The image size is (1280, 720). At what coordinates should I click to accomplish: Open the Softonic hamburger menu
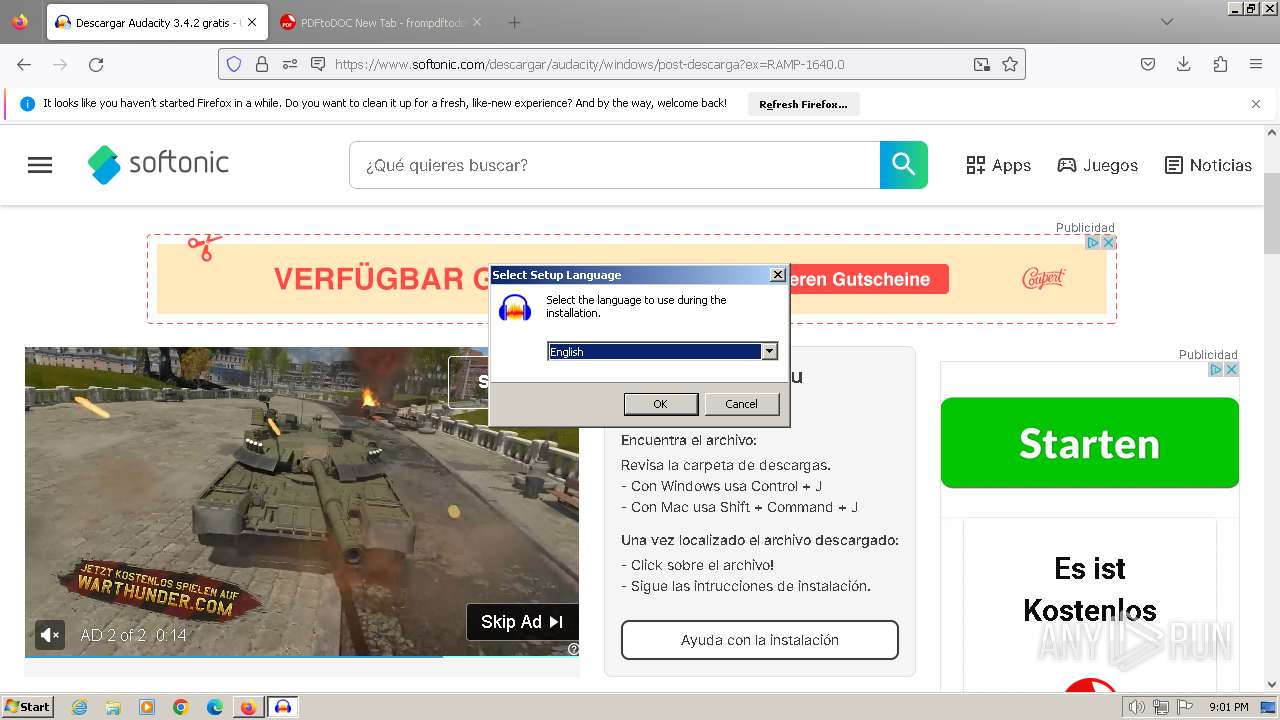[x=40, y=165]
